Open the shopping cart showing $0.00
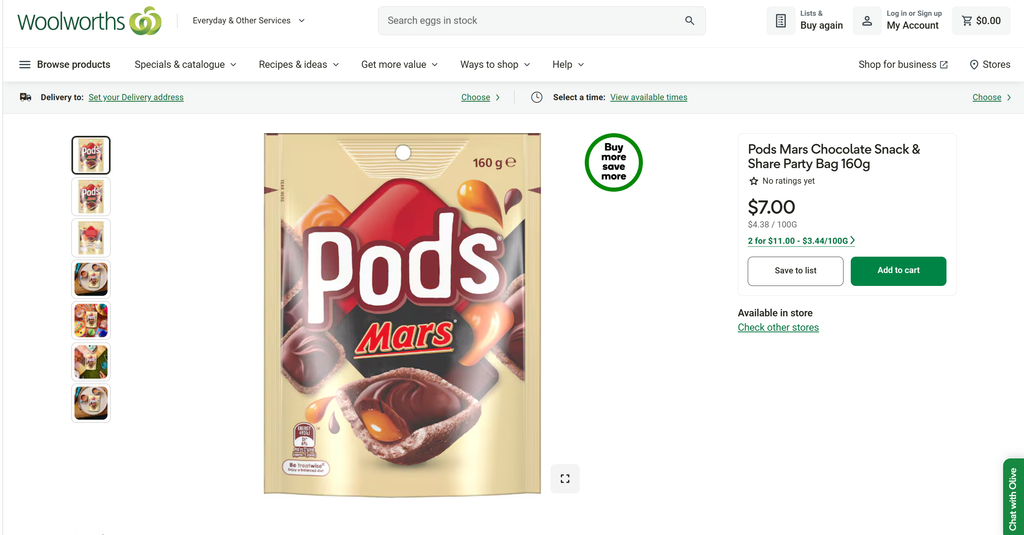 click(x=981, y=21)
